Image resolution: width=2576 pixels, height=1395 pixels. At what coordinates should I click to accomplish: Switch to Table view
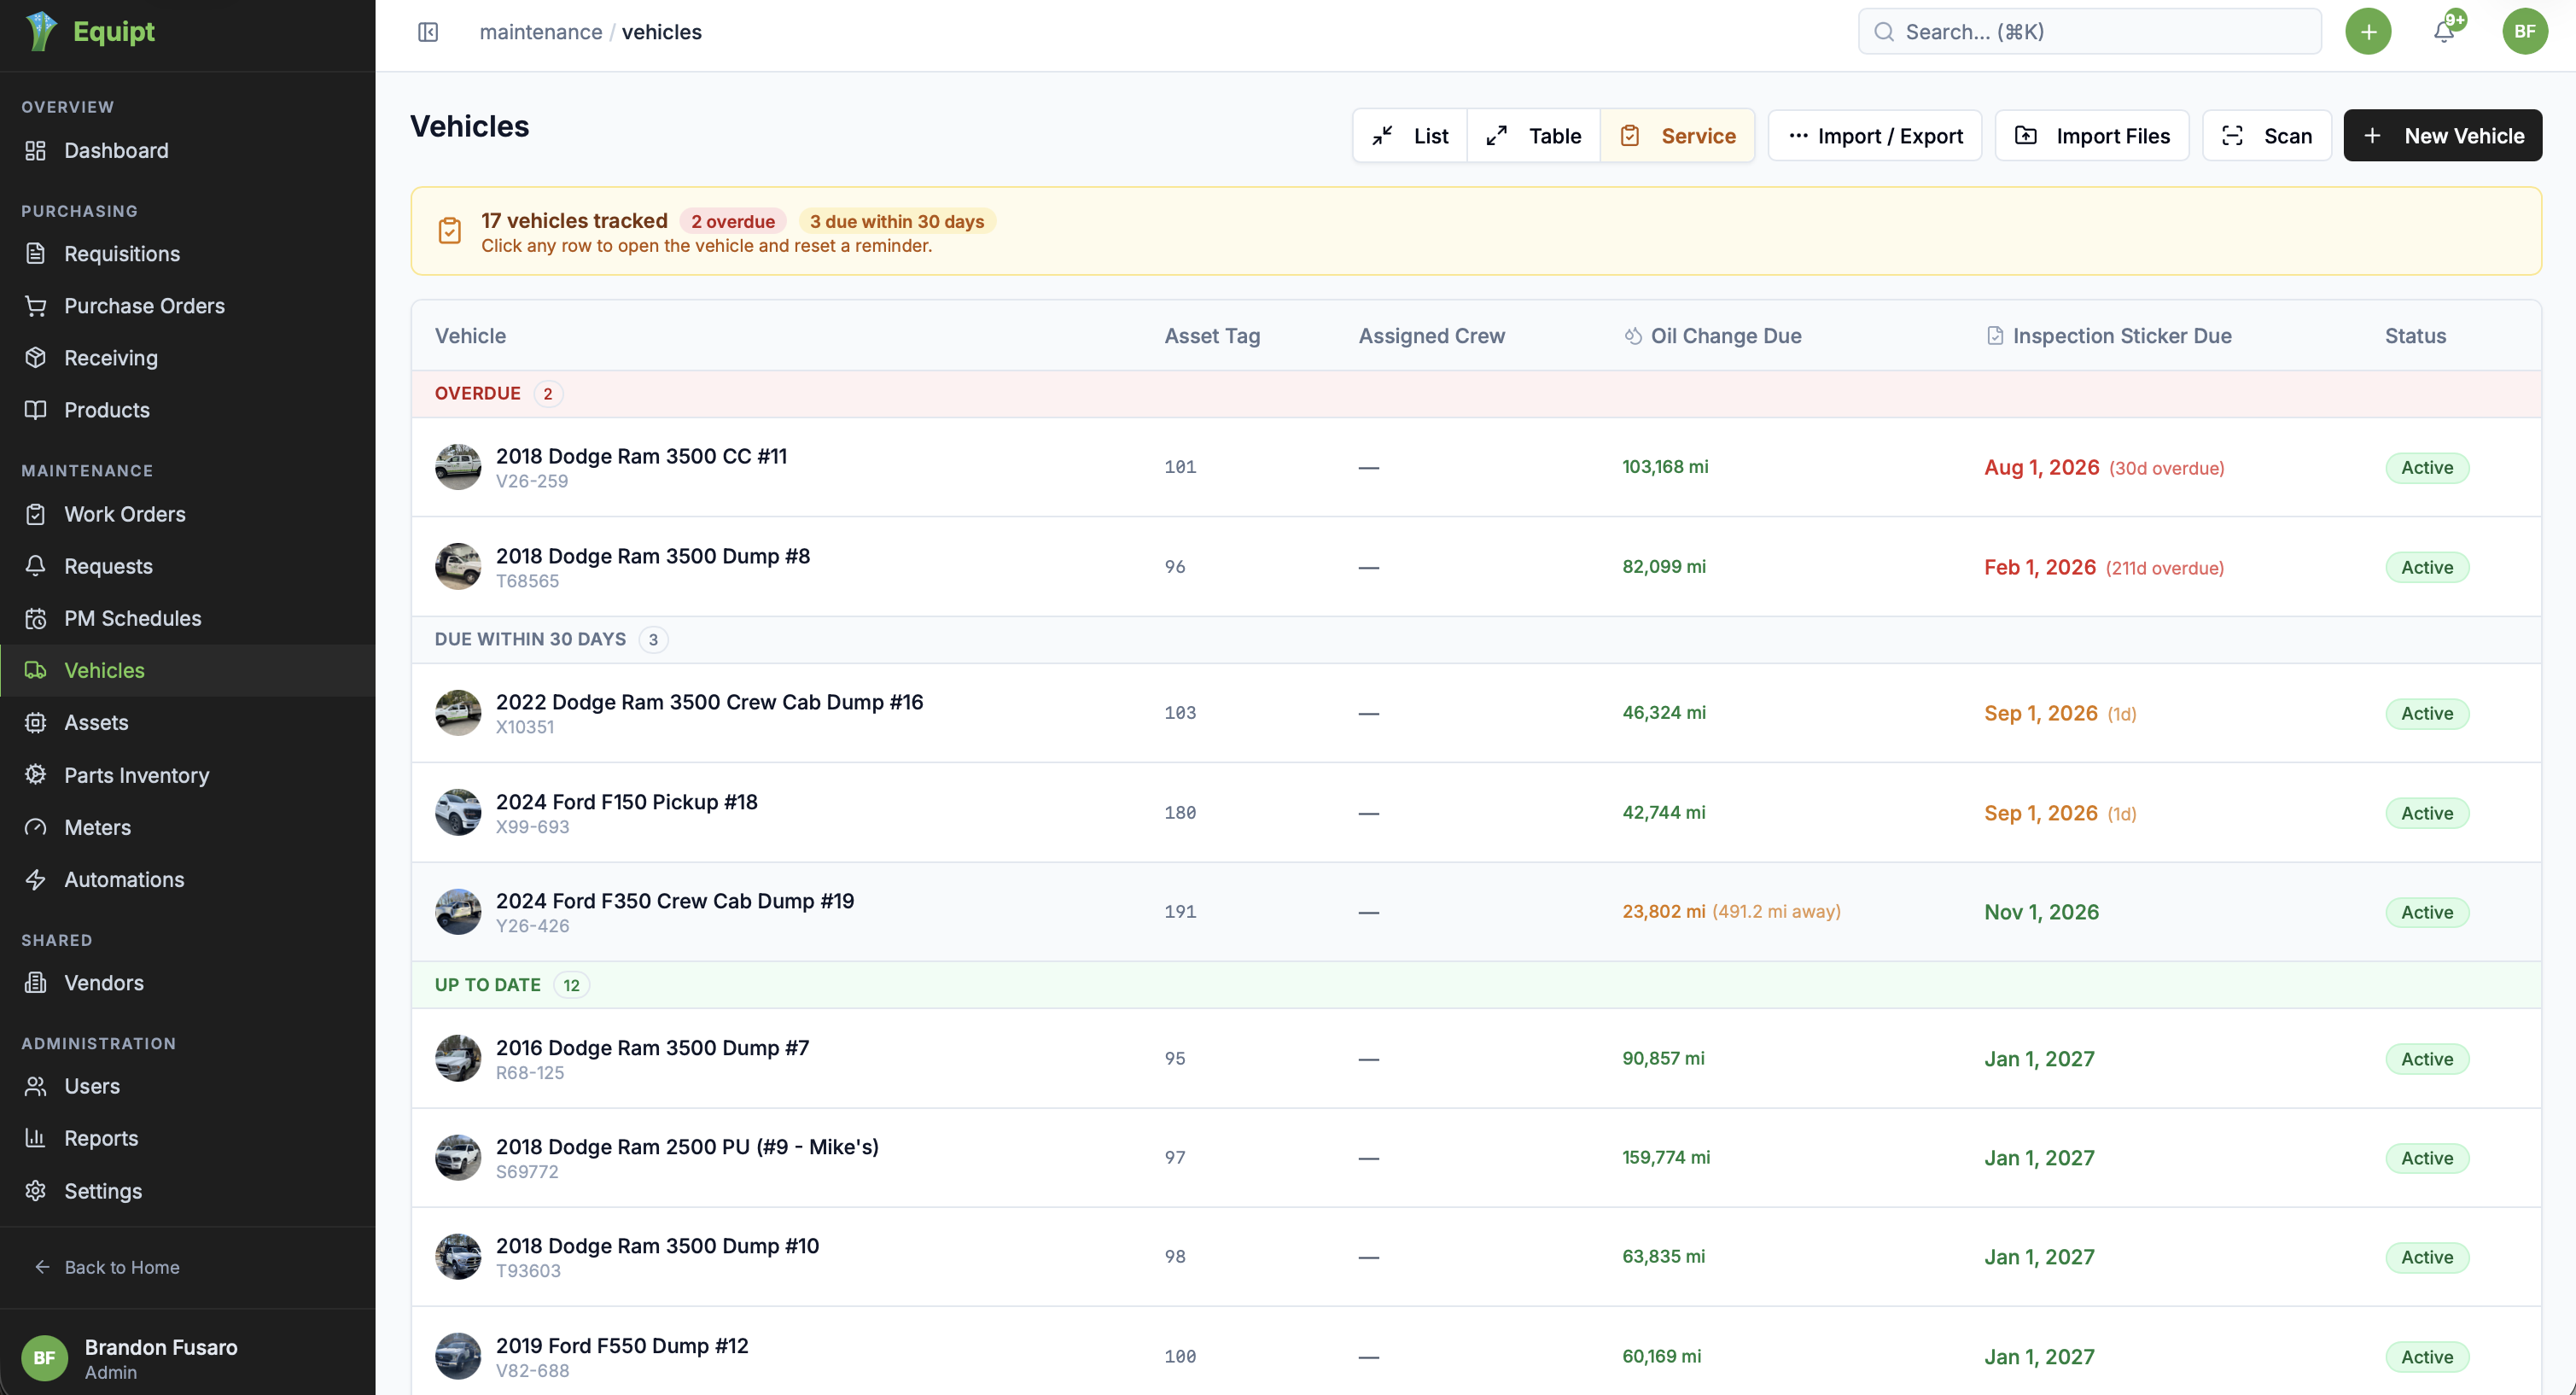click(x=1534, y=135)
